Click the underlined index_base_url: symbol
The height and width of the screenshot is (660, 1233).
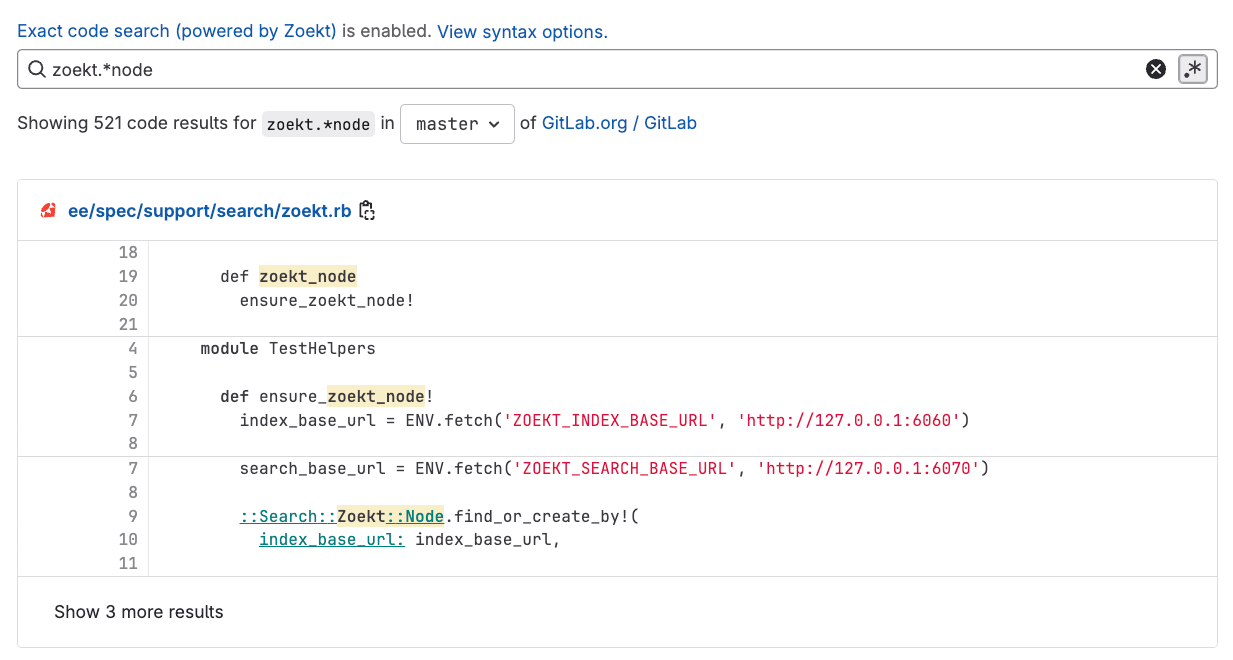[332, 540]
